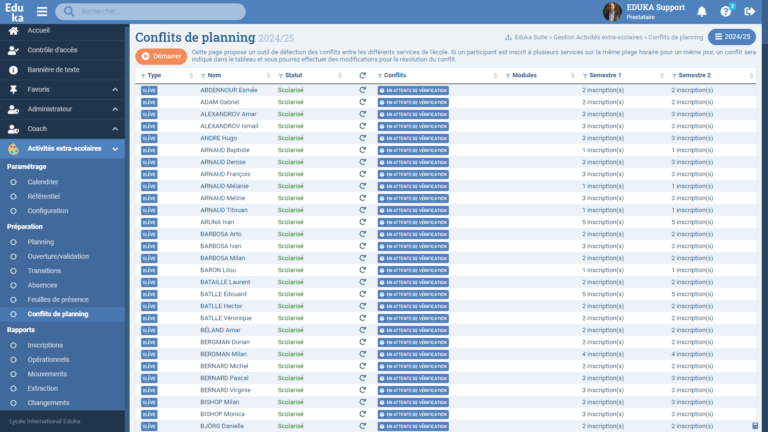Collapse the Activités extra-scolaires section
The image size is (768, 432).
click(x=115, y=148)
